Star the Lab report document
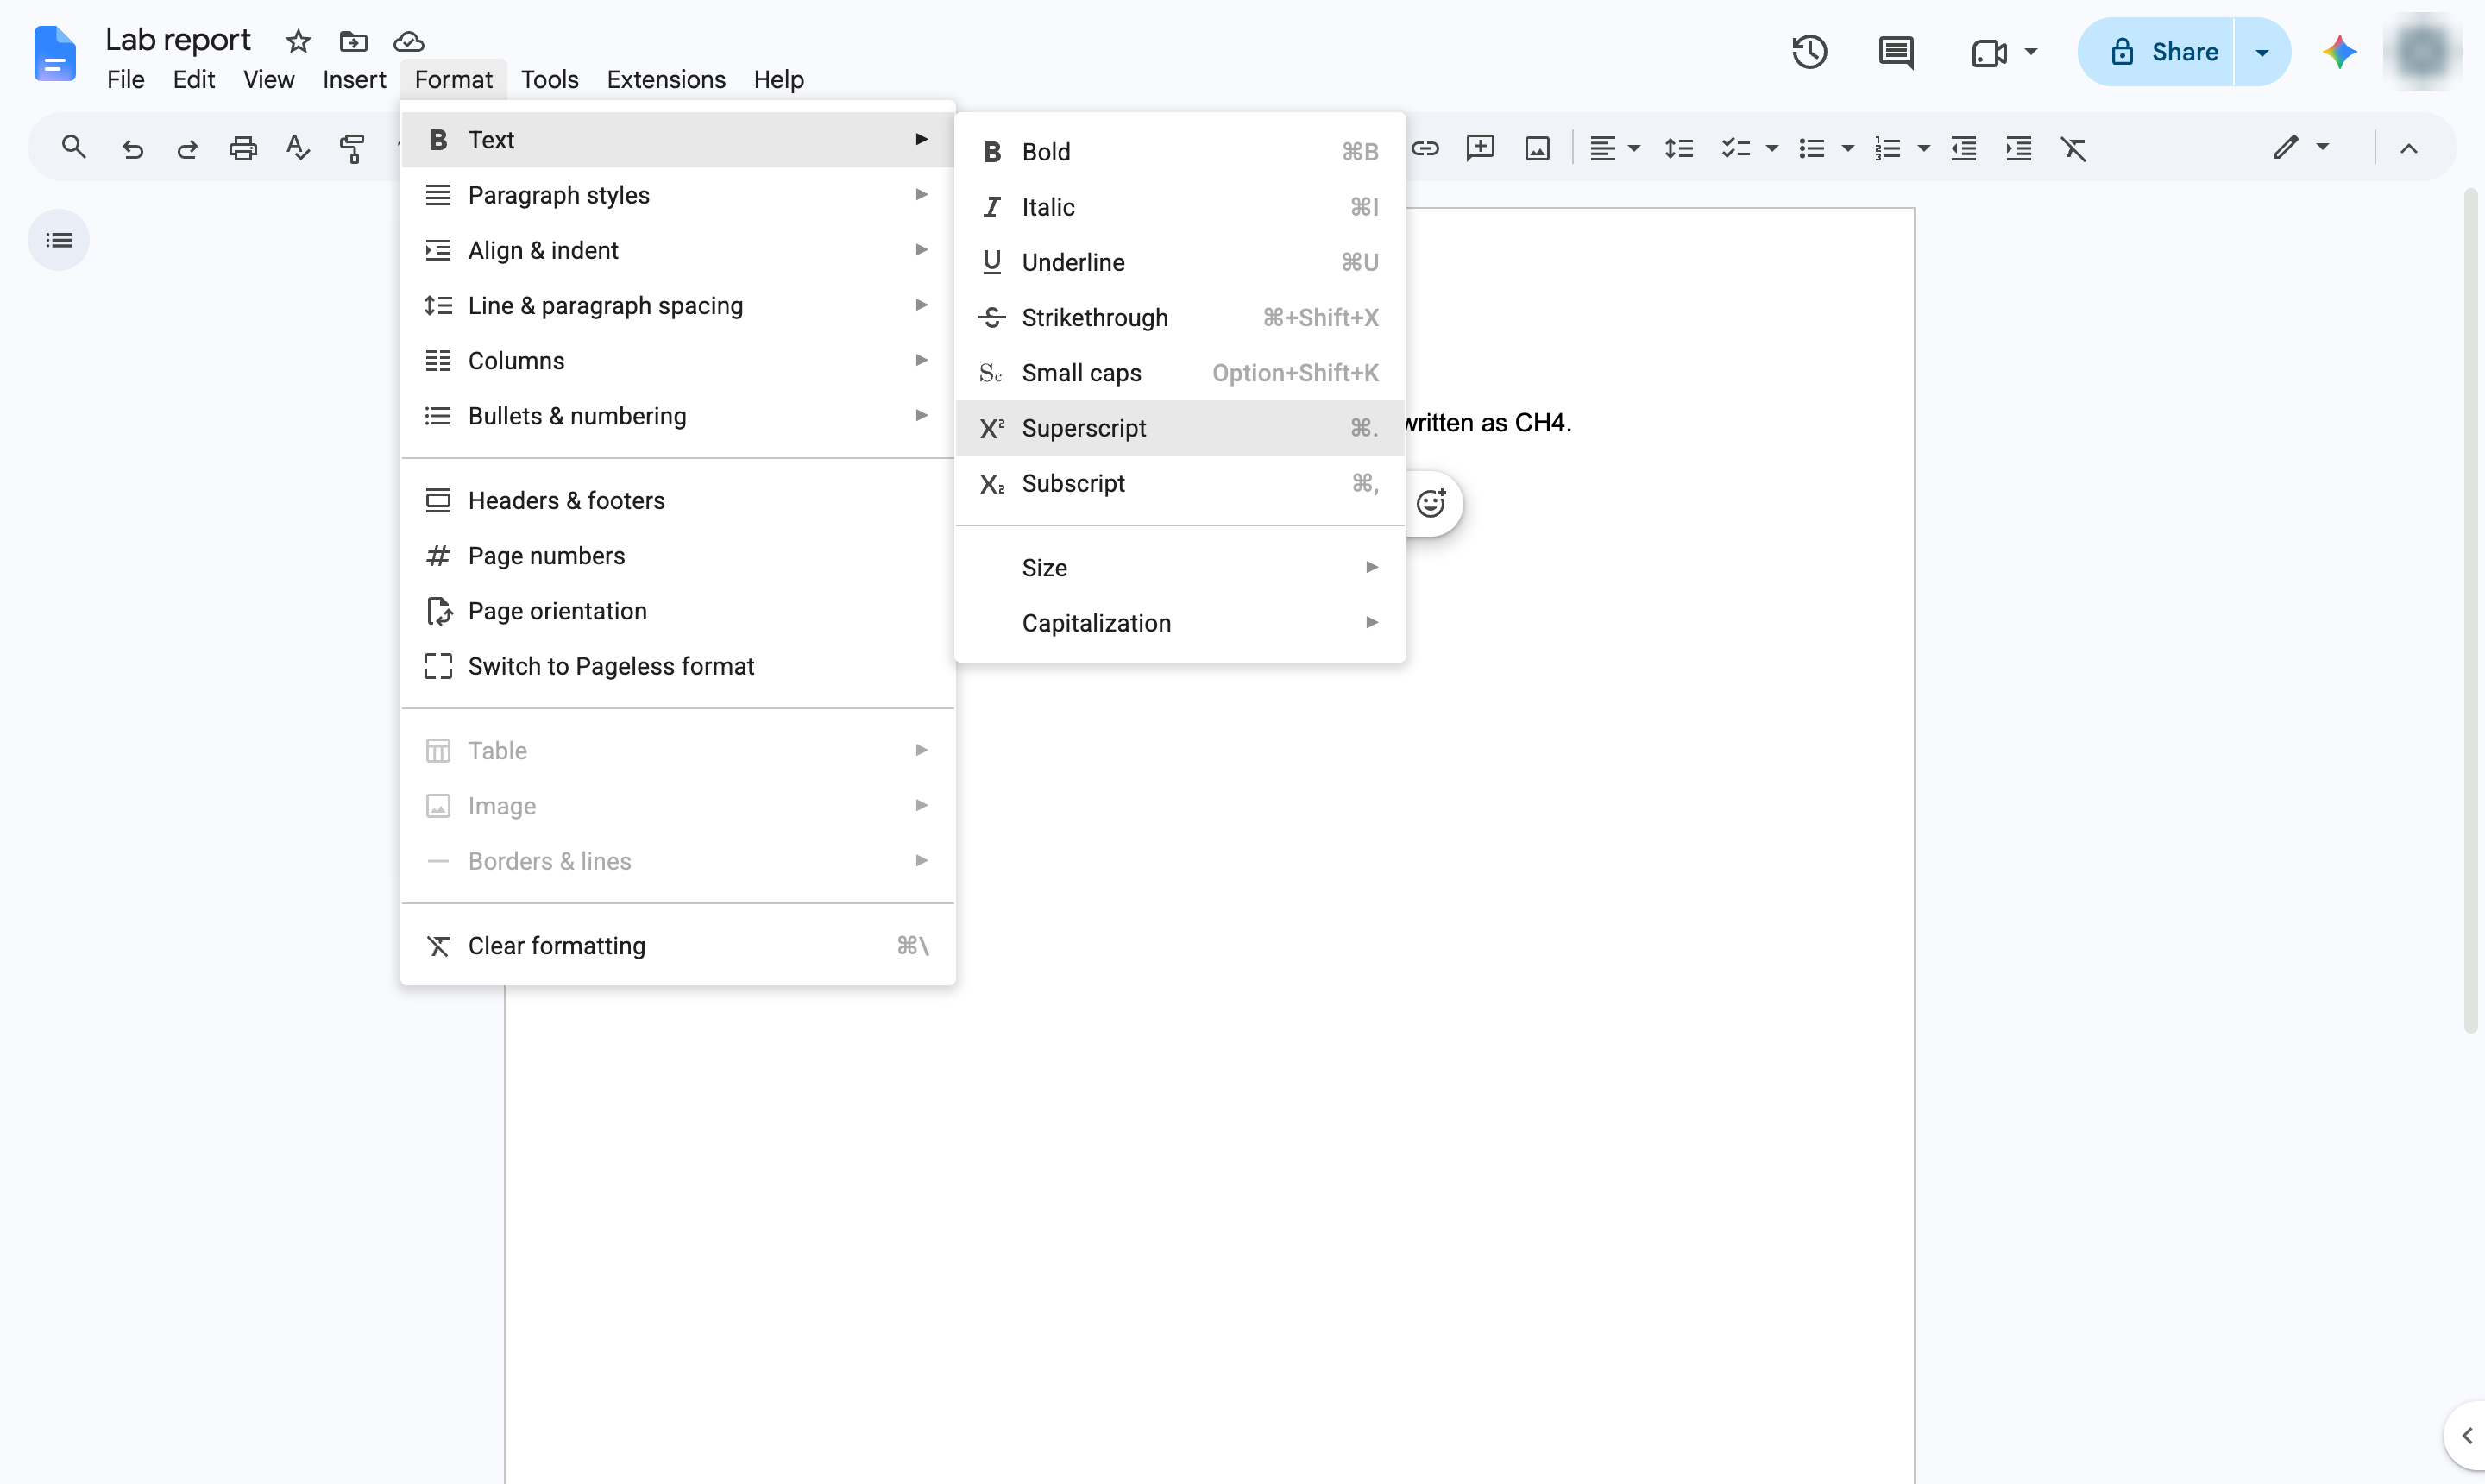The image size is (2485, 1484). coord(298,41)
